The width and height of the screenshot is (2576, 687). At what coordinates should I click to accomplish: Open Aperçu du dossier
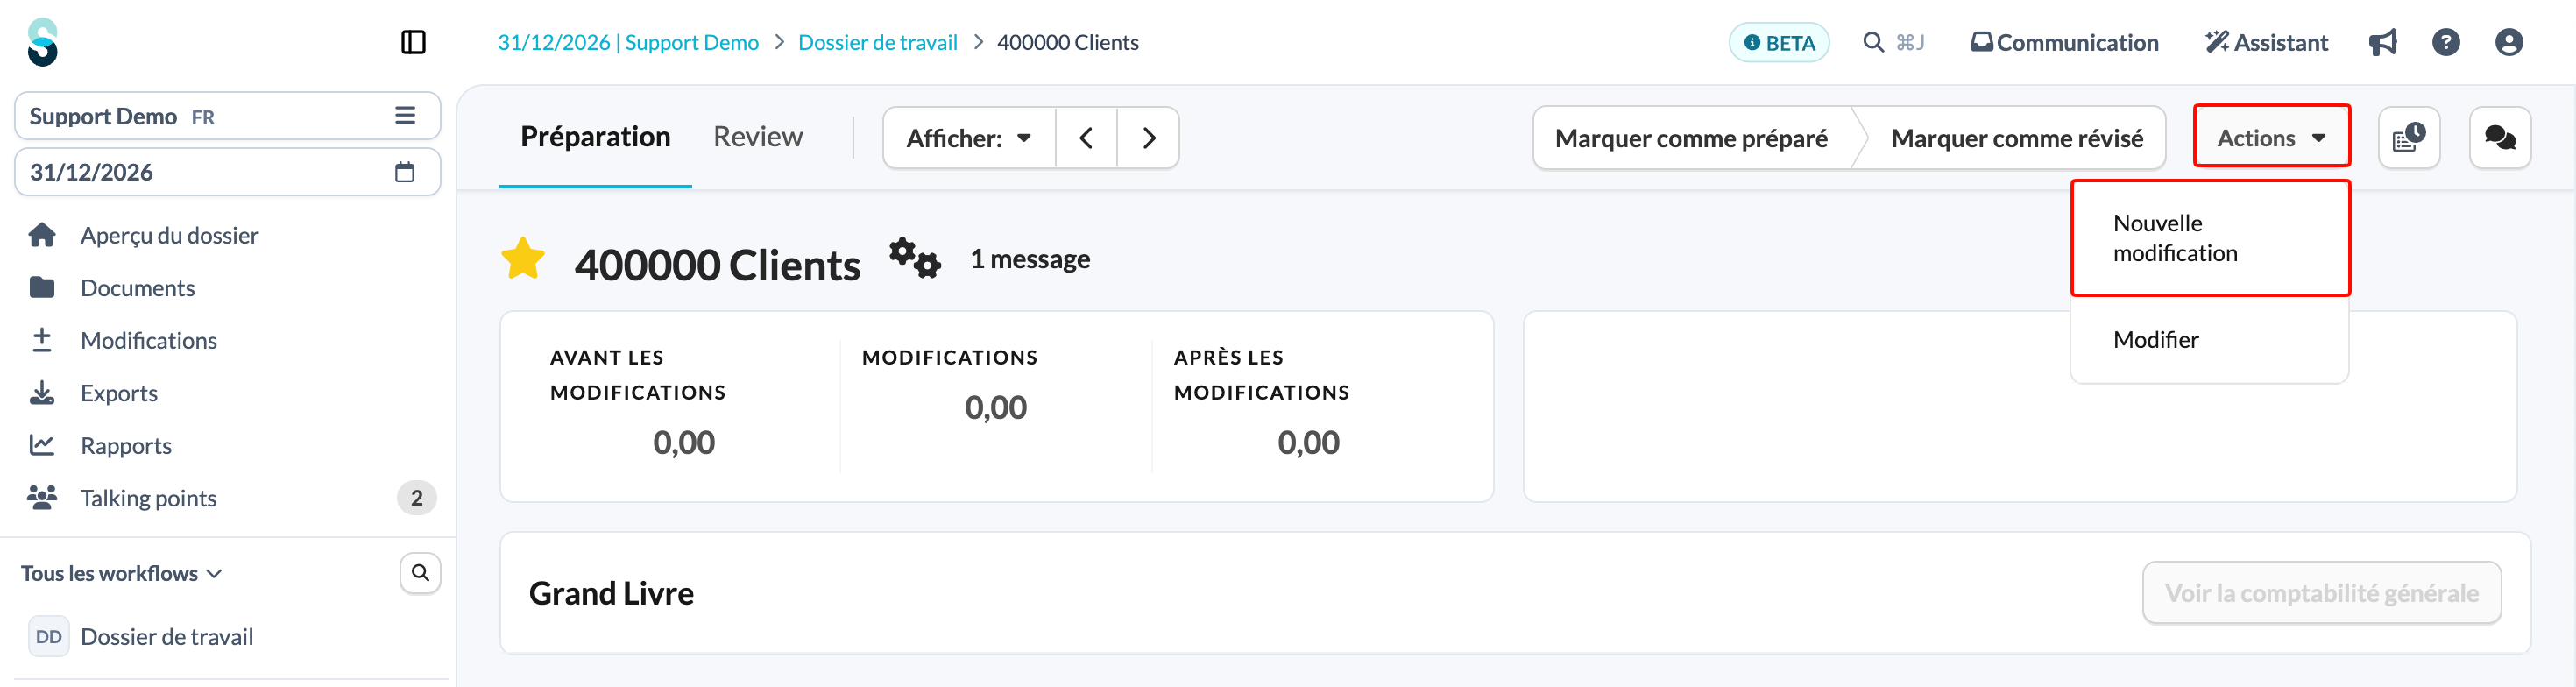pos(169,235)
